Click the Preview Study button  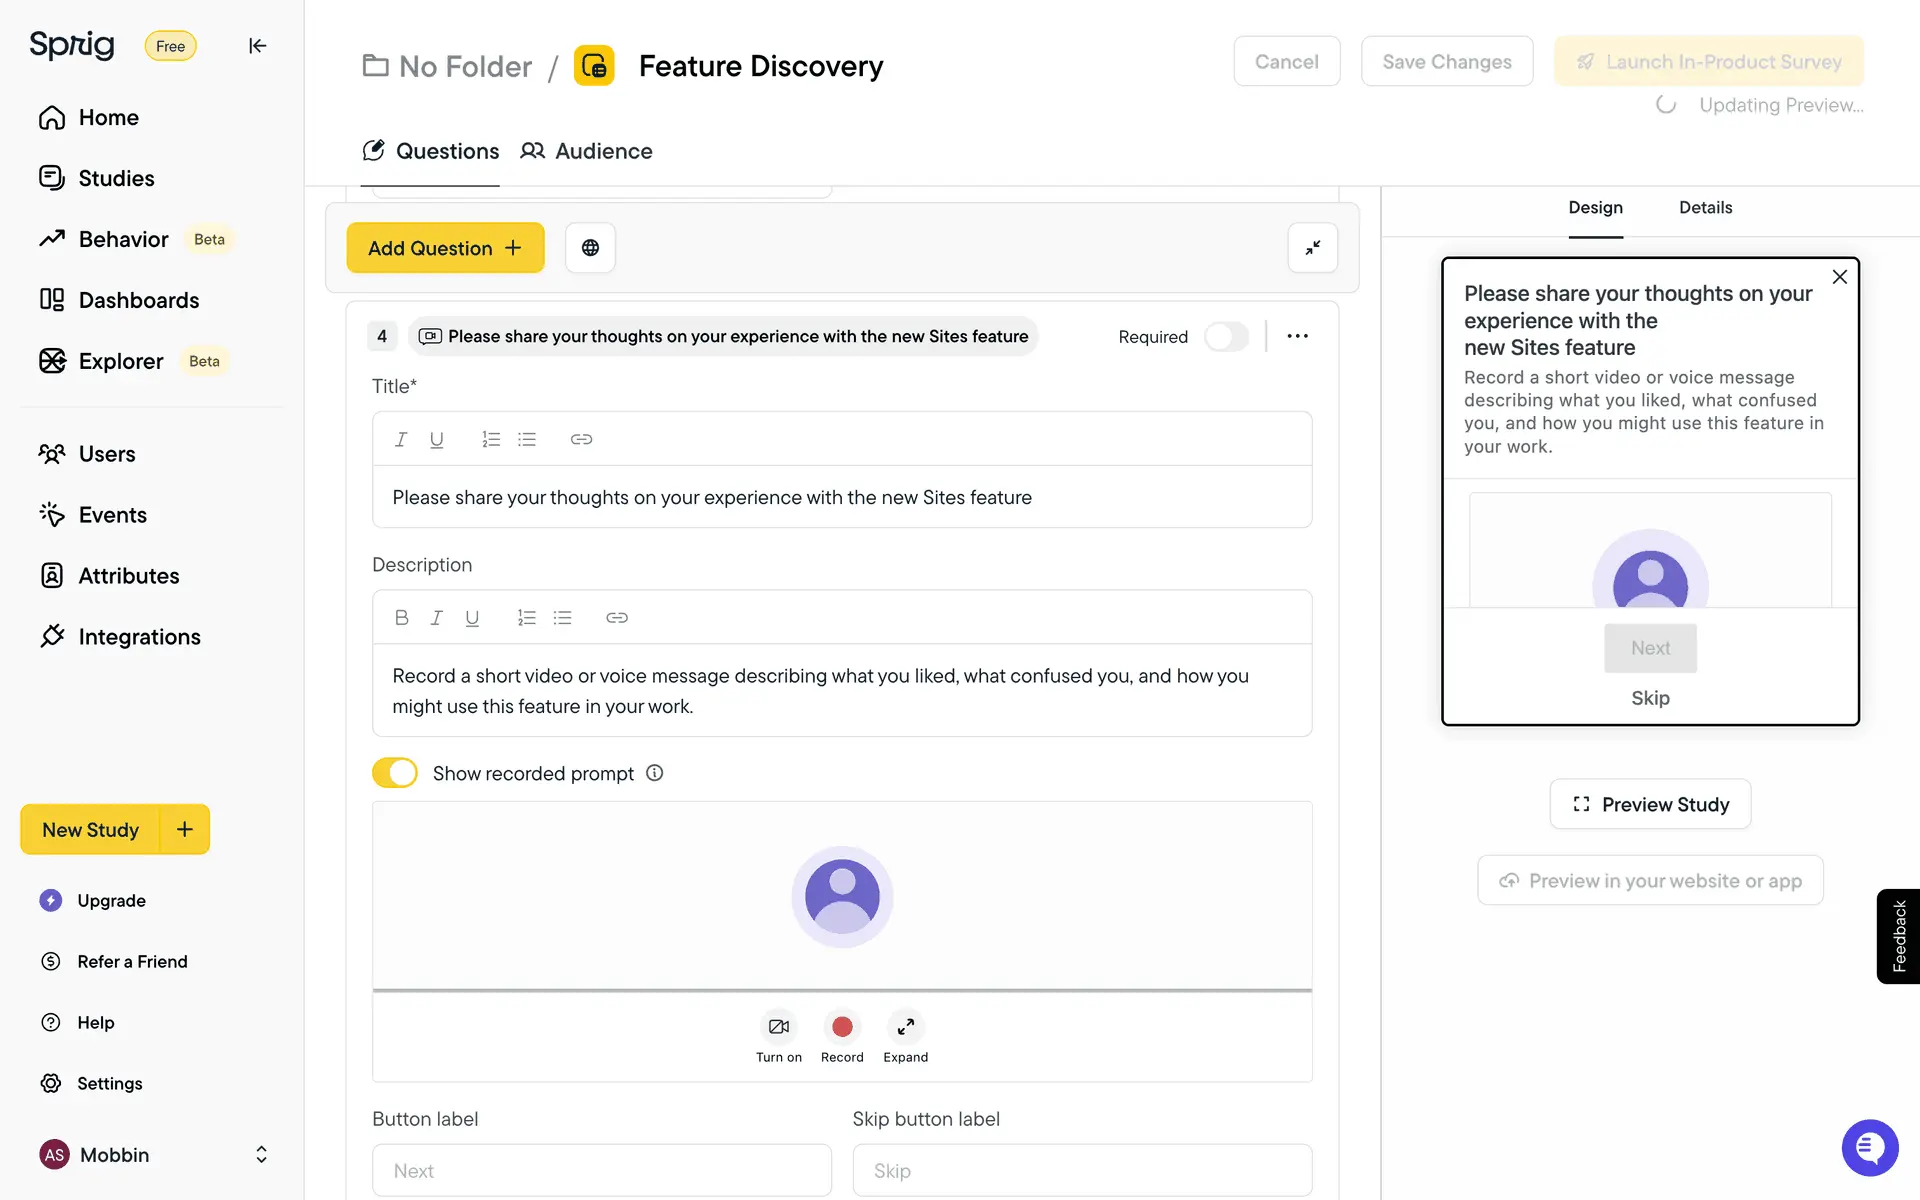(x=1650, y=804)
